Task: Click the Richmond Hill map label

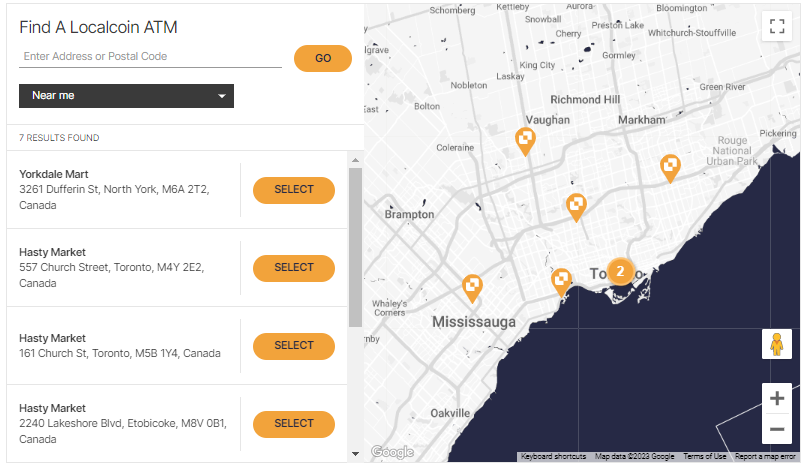Action: pyautogui.click(x=585, y=100)
